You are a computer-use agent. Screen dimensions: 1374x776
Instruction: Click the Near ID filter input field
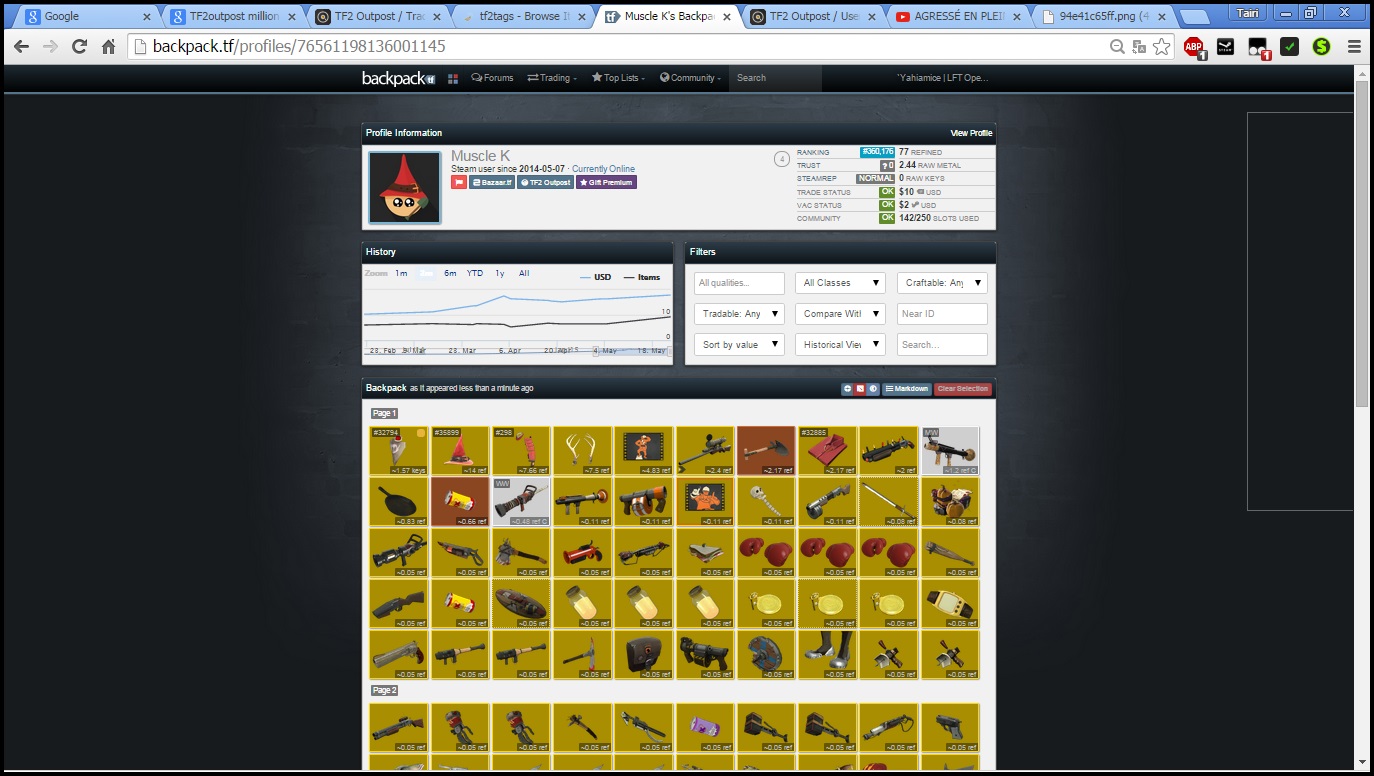942,314
